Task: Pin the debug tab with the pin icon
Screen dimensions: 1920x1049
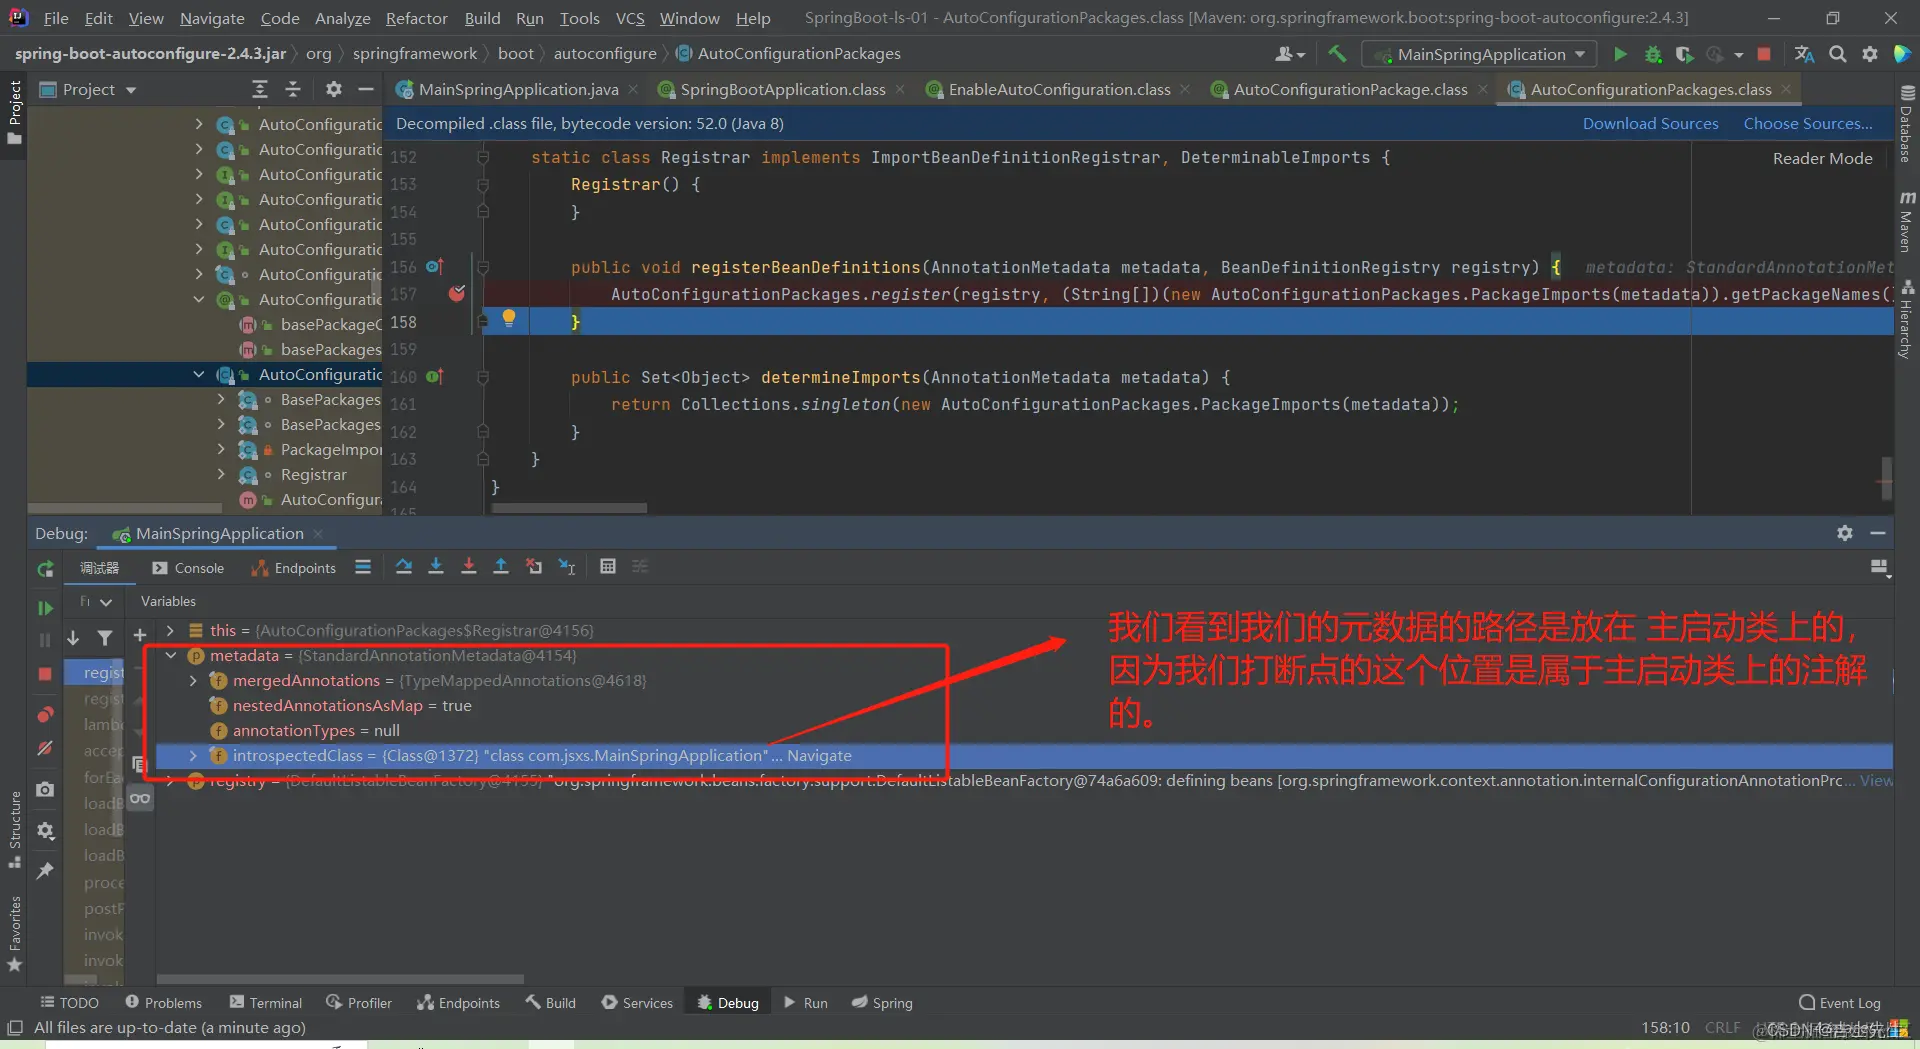Action: 45,871
